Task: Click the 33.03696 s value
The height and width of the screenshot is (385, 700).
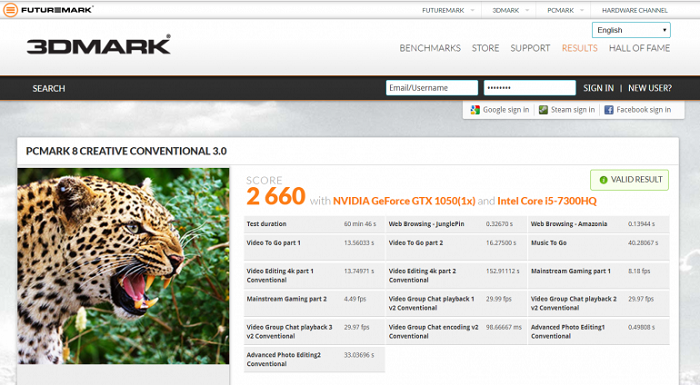Action: 359,355
